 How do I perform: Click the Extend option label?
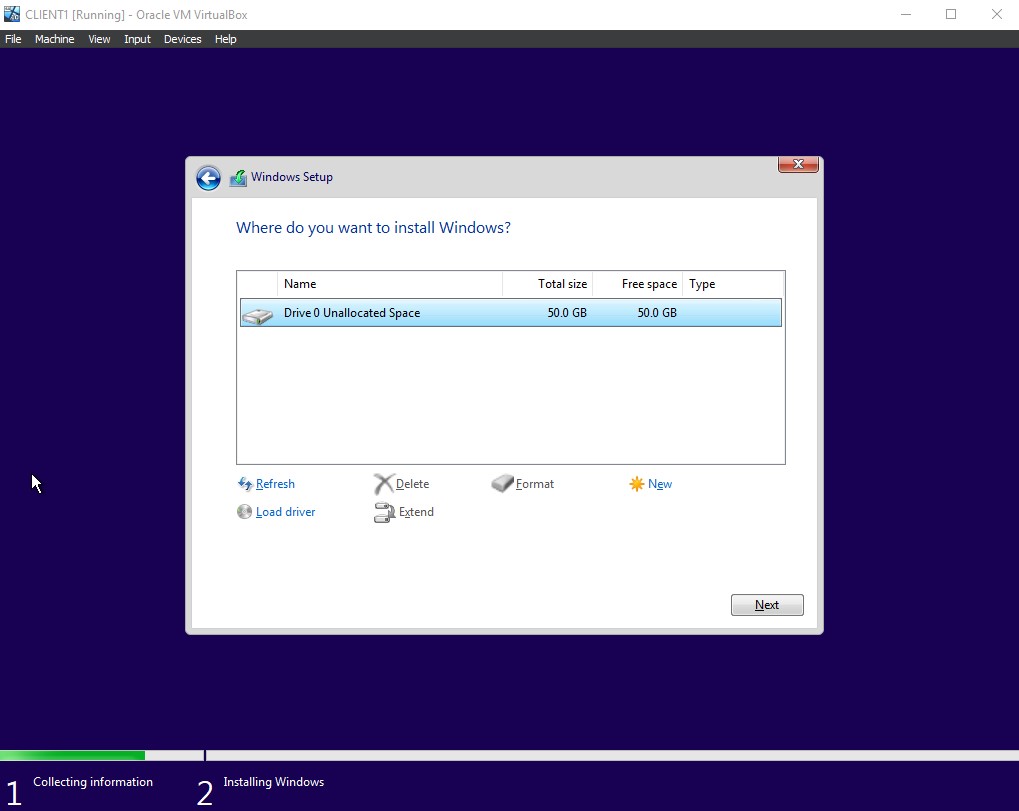(416, 512)
